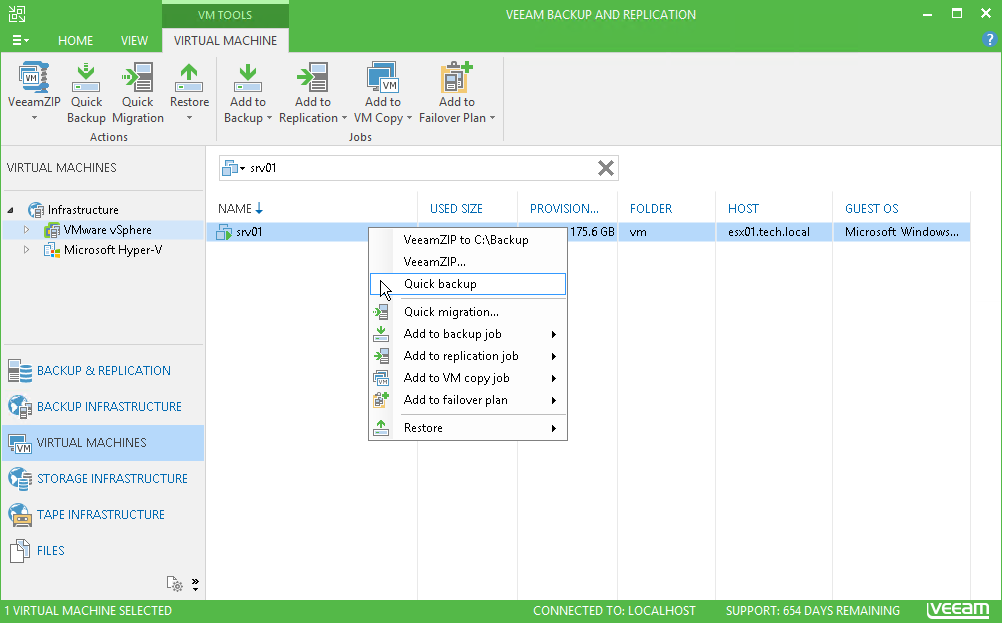
Task: Open the Add to backup job submenu
Action: [468, 334]
